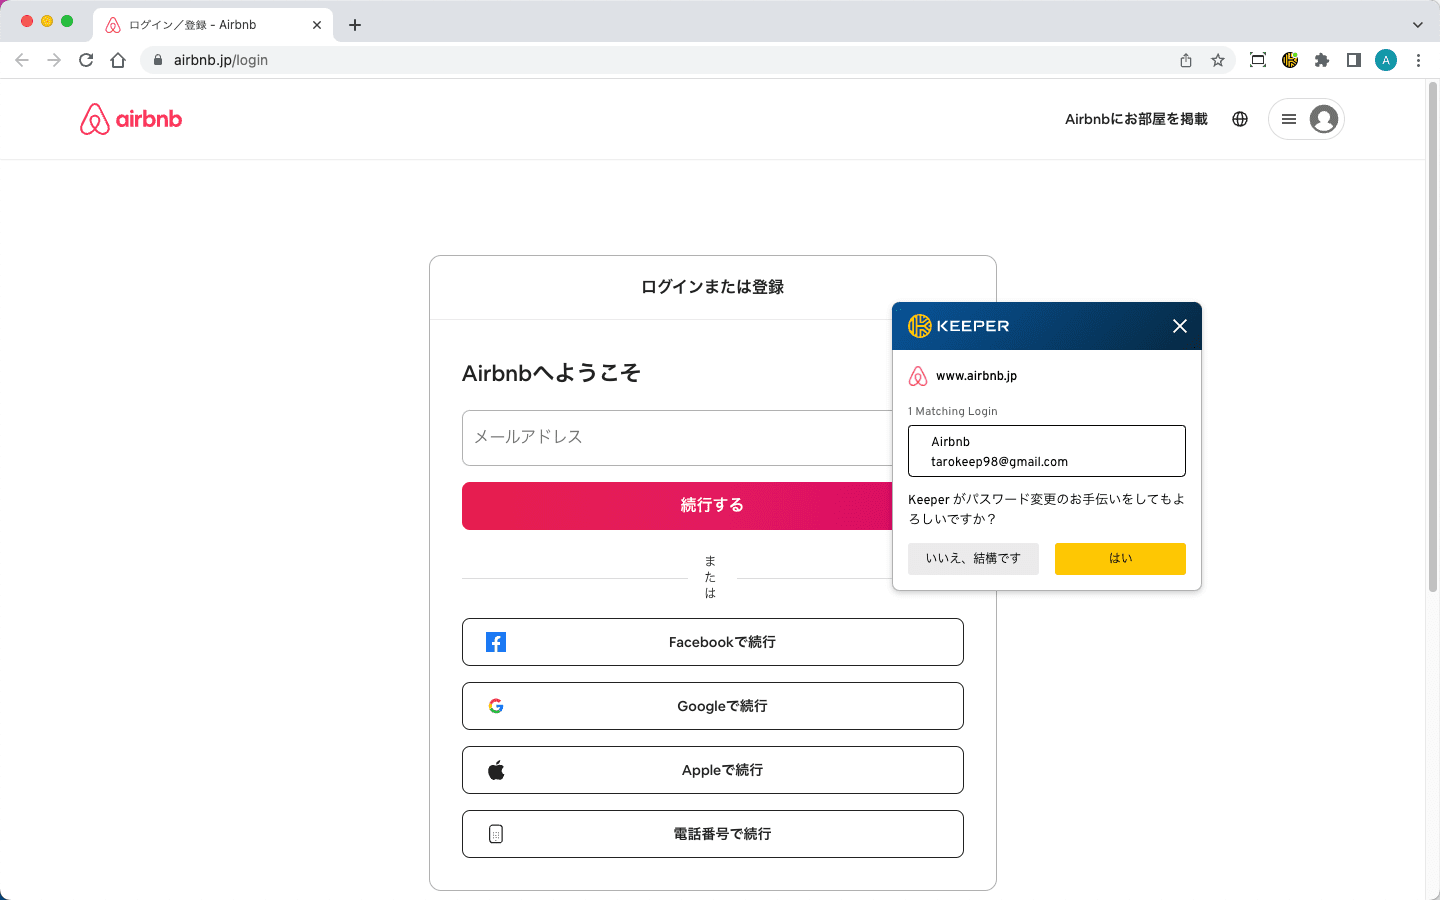Click the Airbnb logo in header

[131, 119]
